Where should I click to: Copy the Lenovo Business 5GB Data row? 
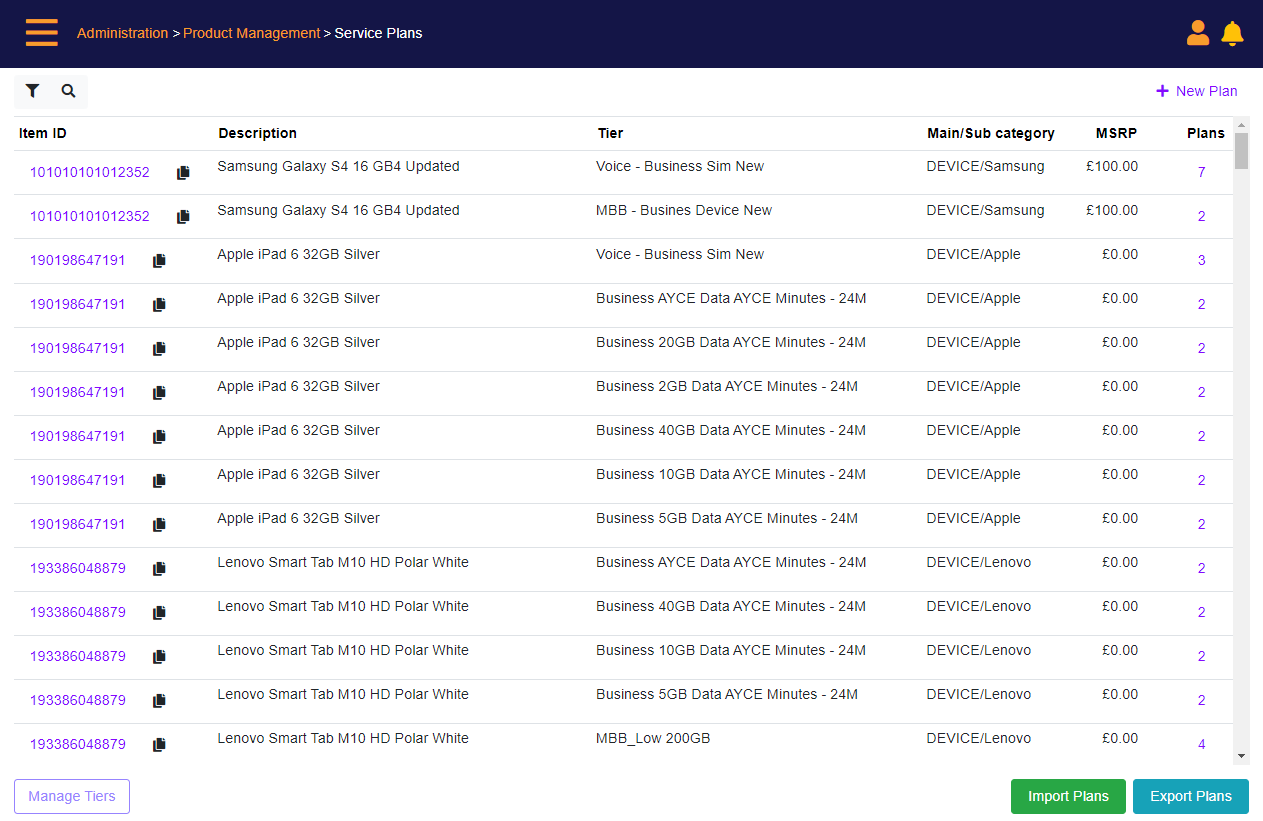click(159, 701)
